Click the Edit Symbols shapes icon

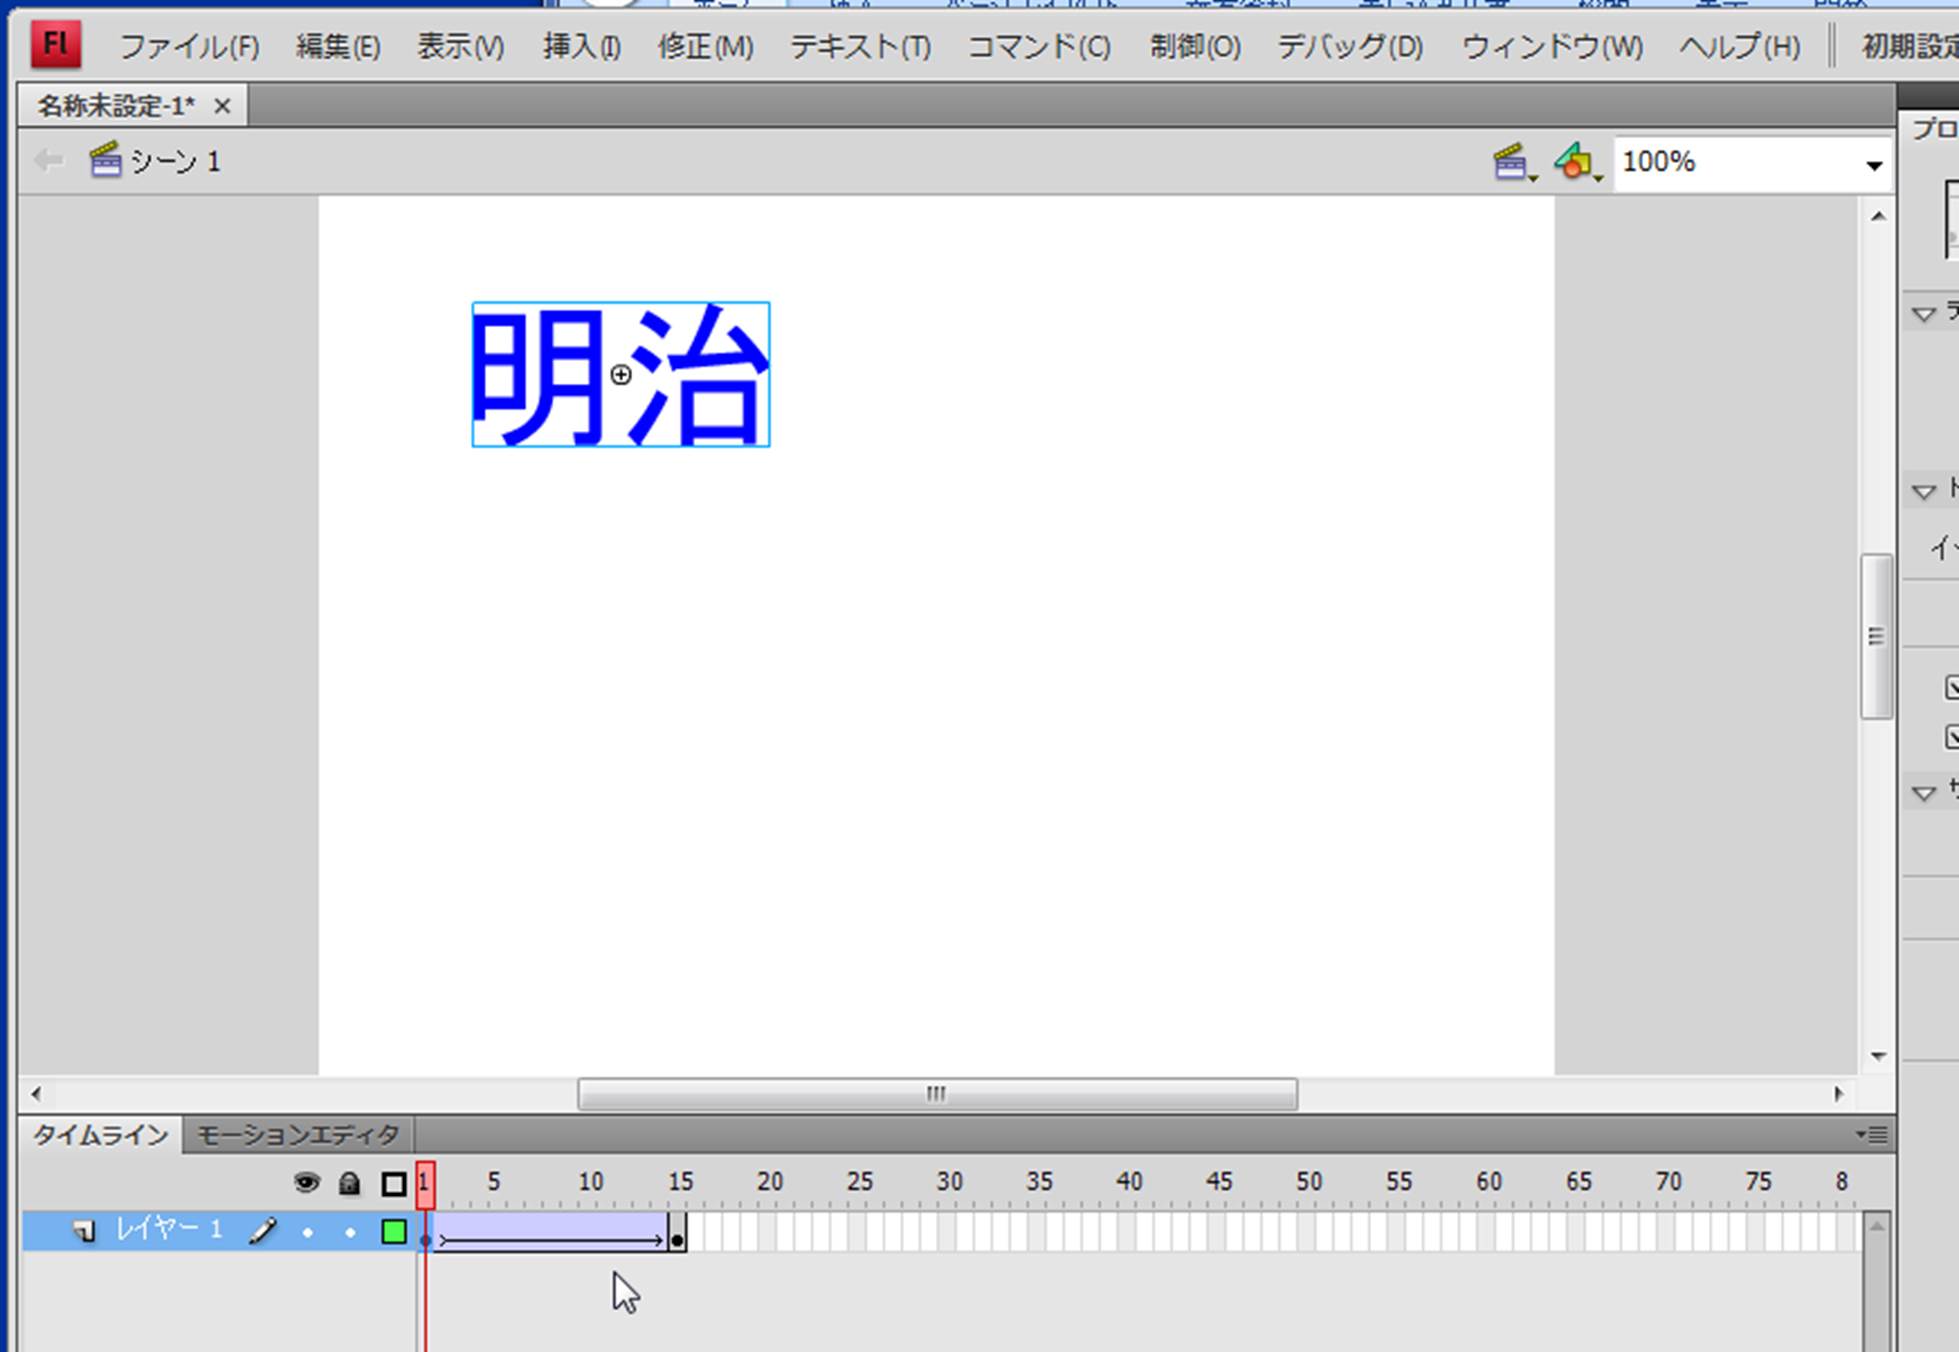pos(1575,162)
